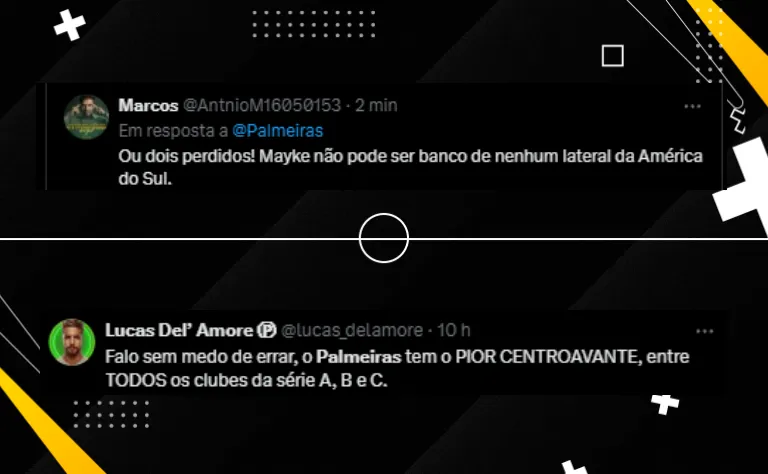Open more options on Marcos's tweet
The height and width of the screenshot is (474, 768).
coord(692,106)
